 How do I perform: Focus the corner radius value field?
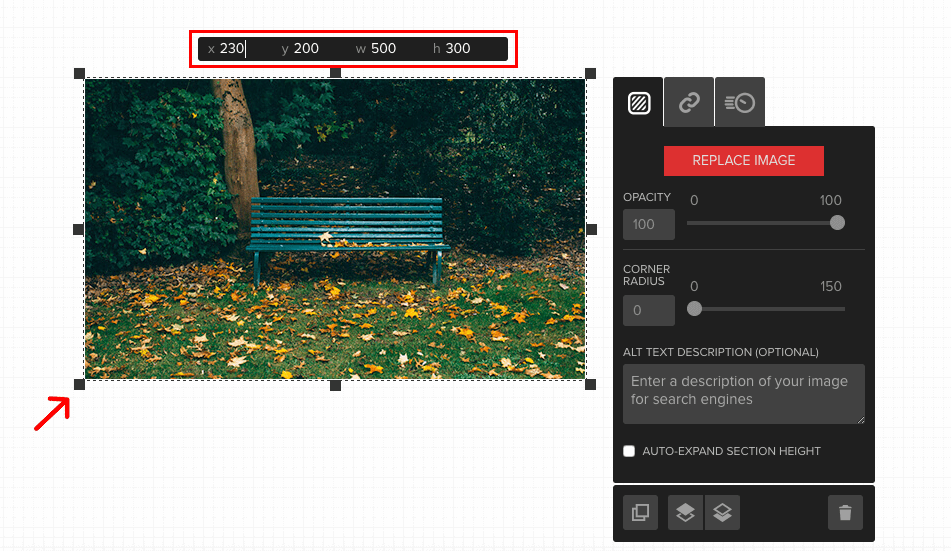pos(648,310)
